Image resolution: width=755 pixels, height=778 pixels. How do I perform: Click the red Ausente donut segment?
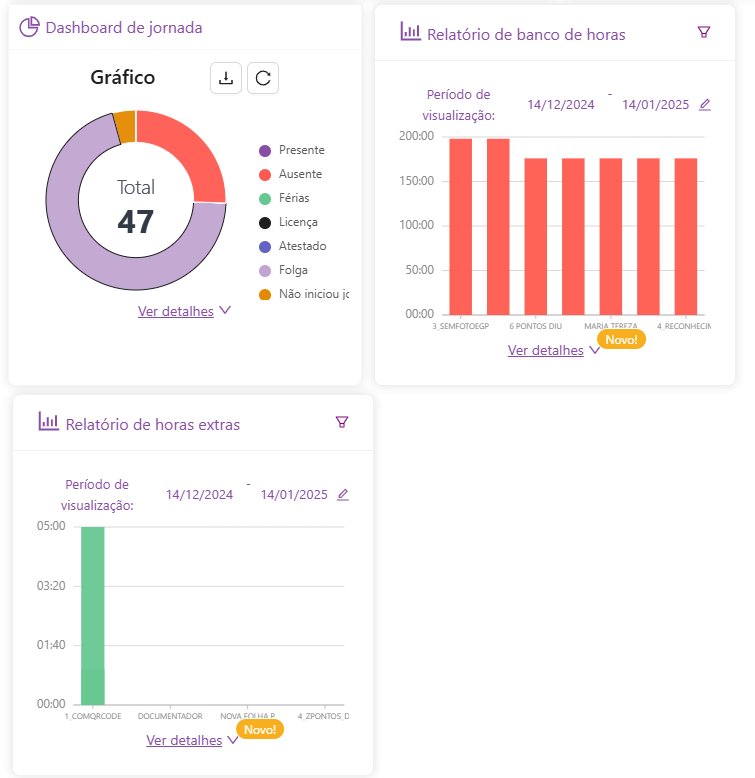pyautogui.click(x=190, y=150)
